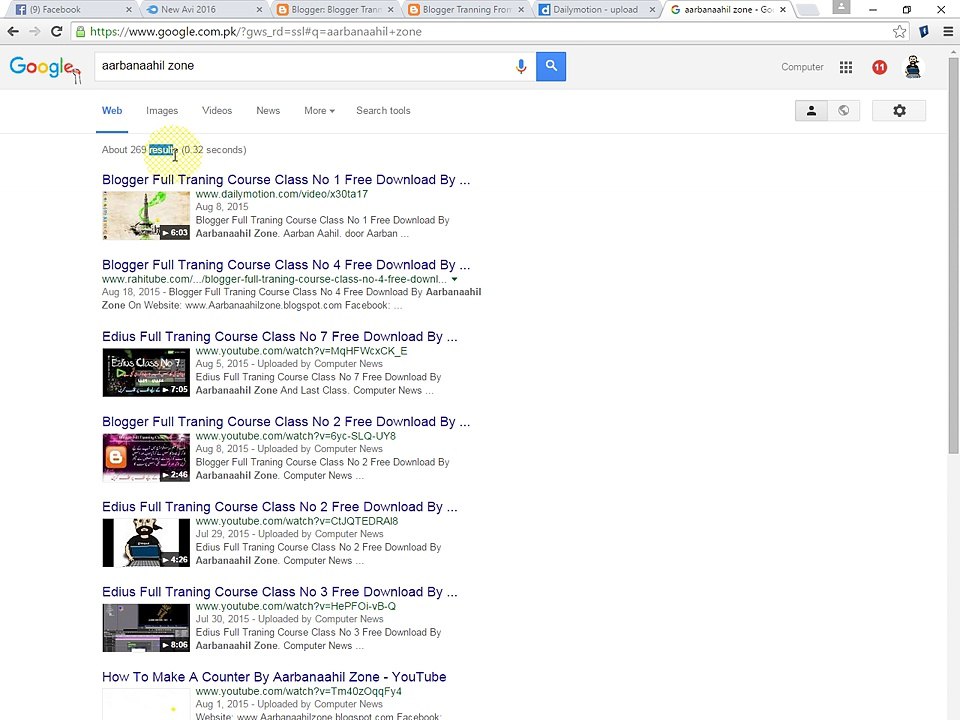
Task: Click the new tab button
Action: pos(808,10)
